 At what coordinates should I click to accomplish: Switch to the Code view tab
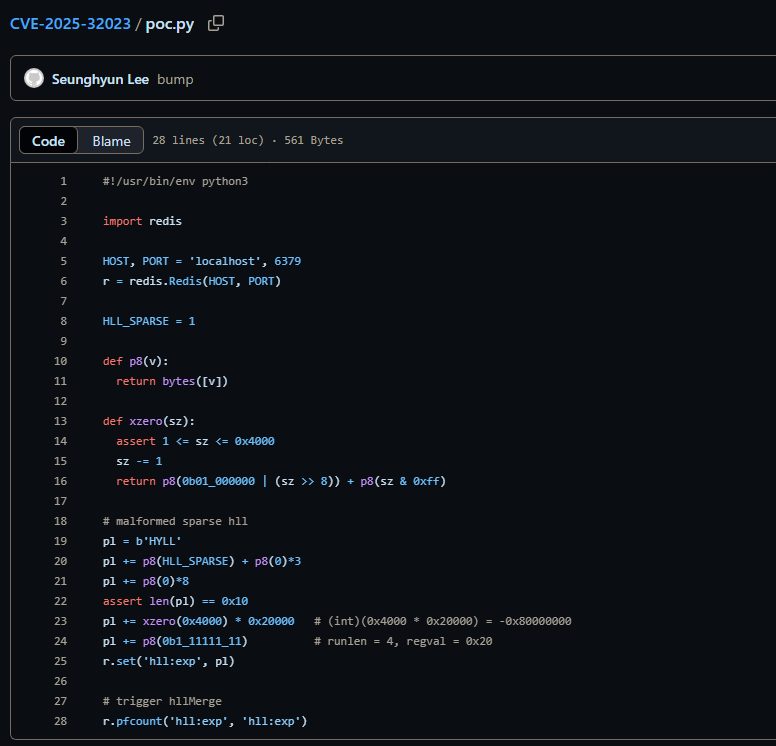(48, 141)
